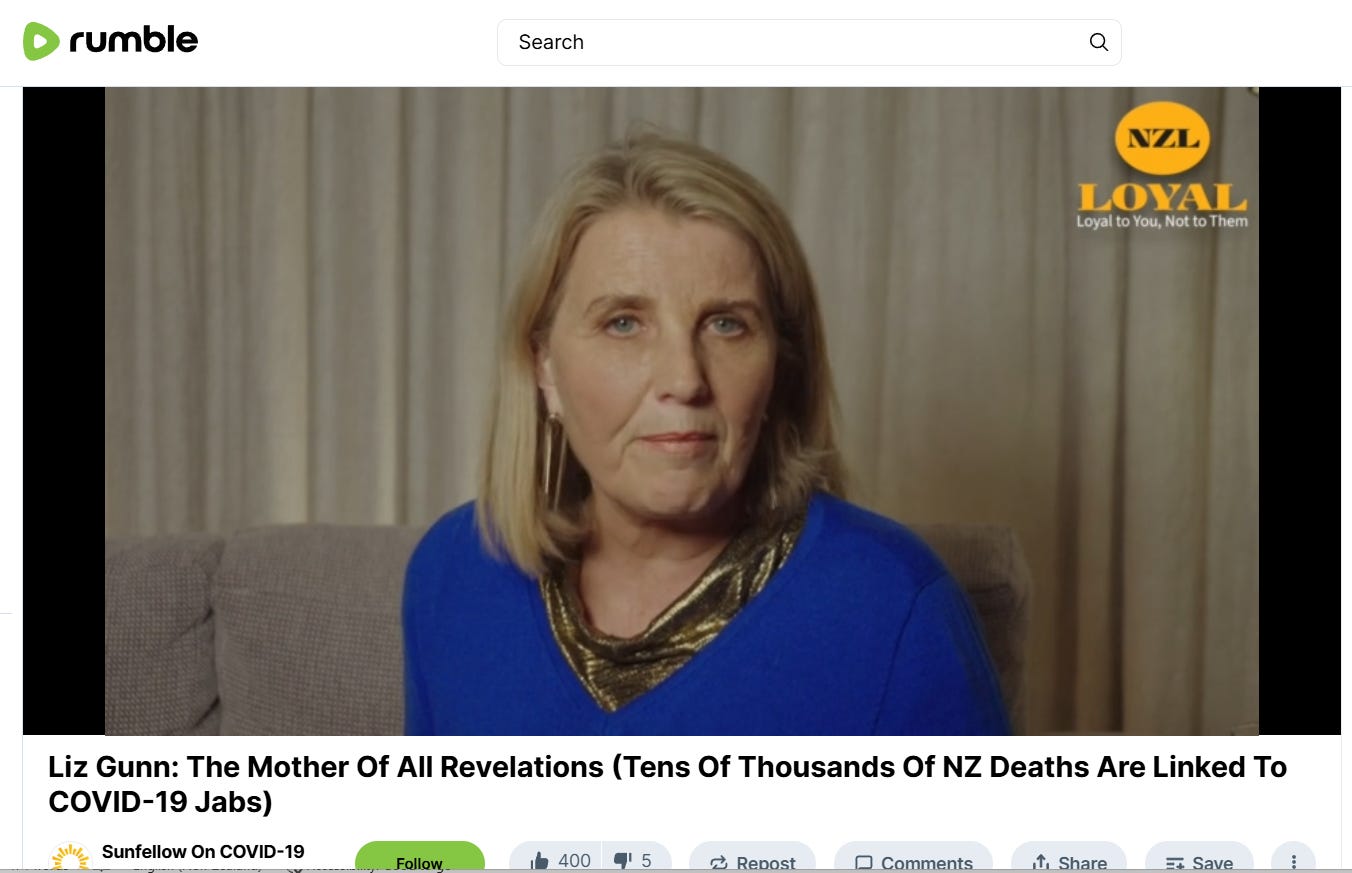Repost this video
1352x873 pixels.
(752, 862)
